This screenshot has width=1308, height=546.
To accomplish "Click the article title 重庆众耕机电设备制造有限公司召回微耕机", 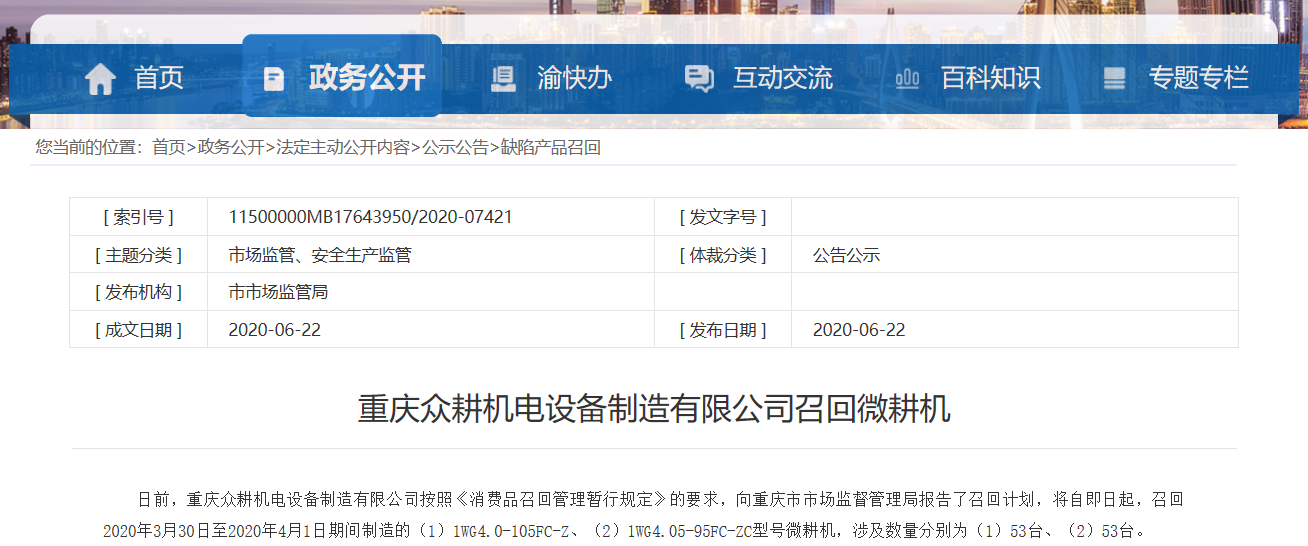I will (x=654, y=409).
